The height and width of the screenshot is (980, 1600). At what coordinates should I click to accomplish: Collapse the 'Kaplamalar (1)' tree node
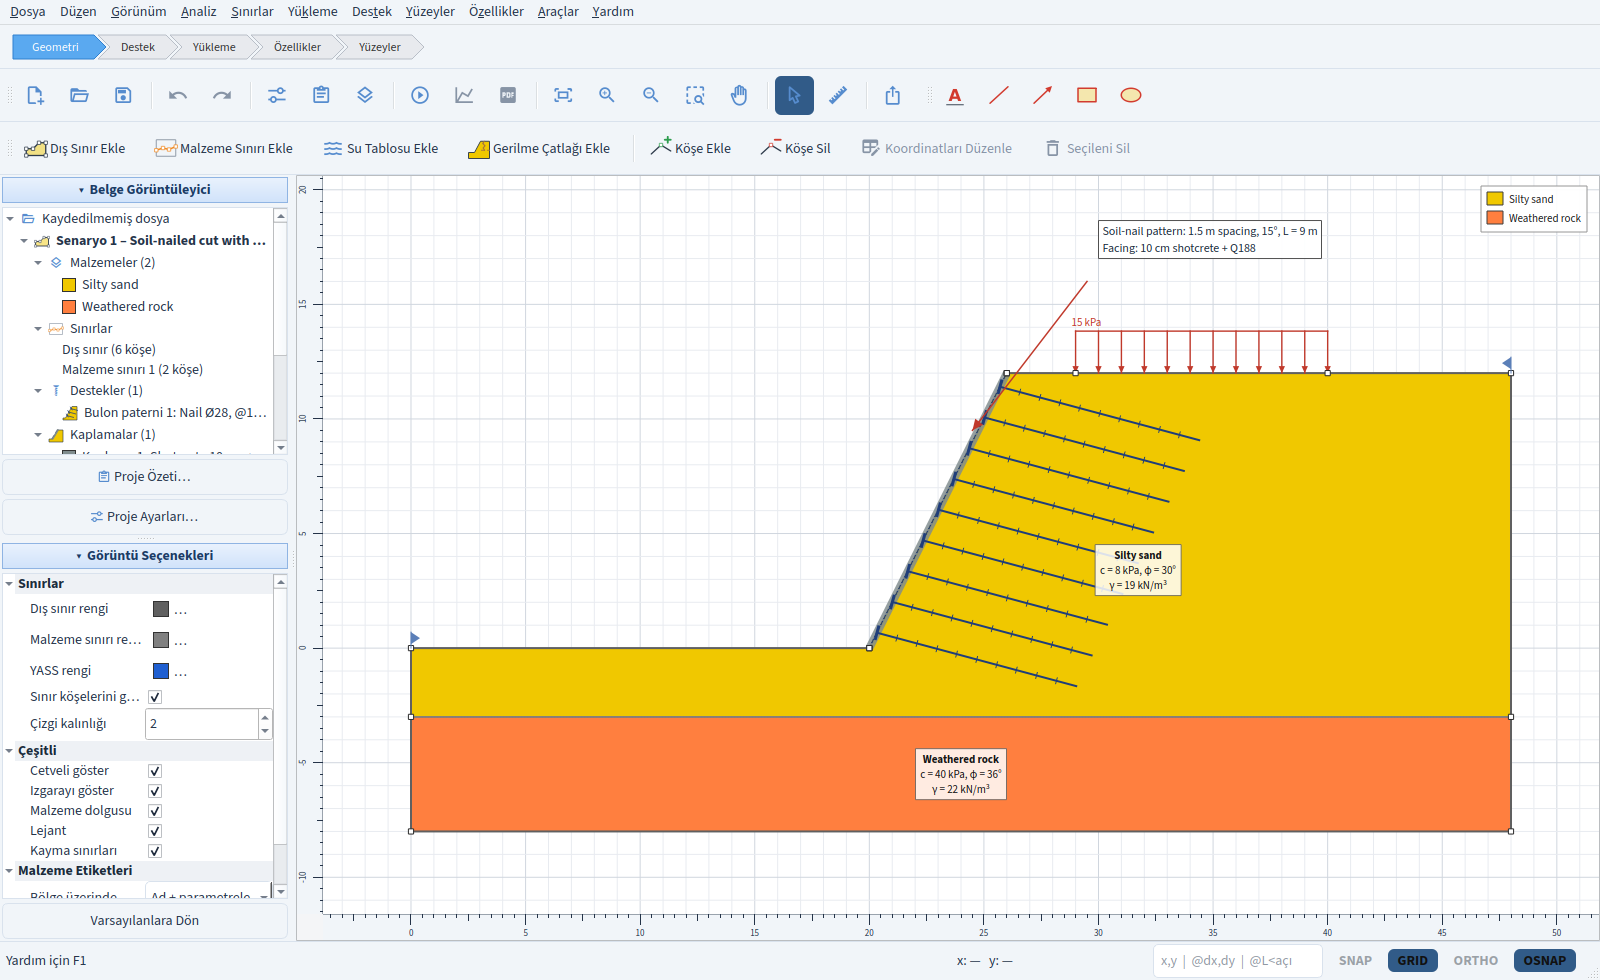pyautogui.click(x=38, y=435)
